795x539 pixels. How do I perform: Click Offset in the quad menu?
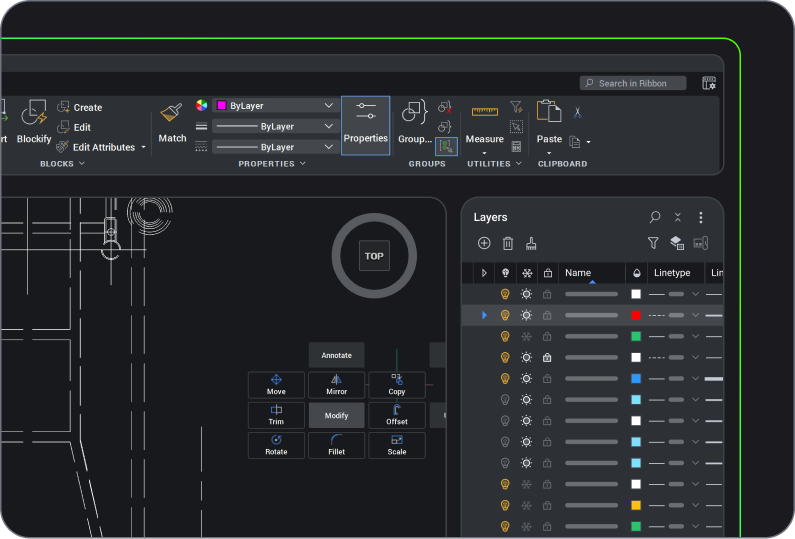(x=397, y=415)
